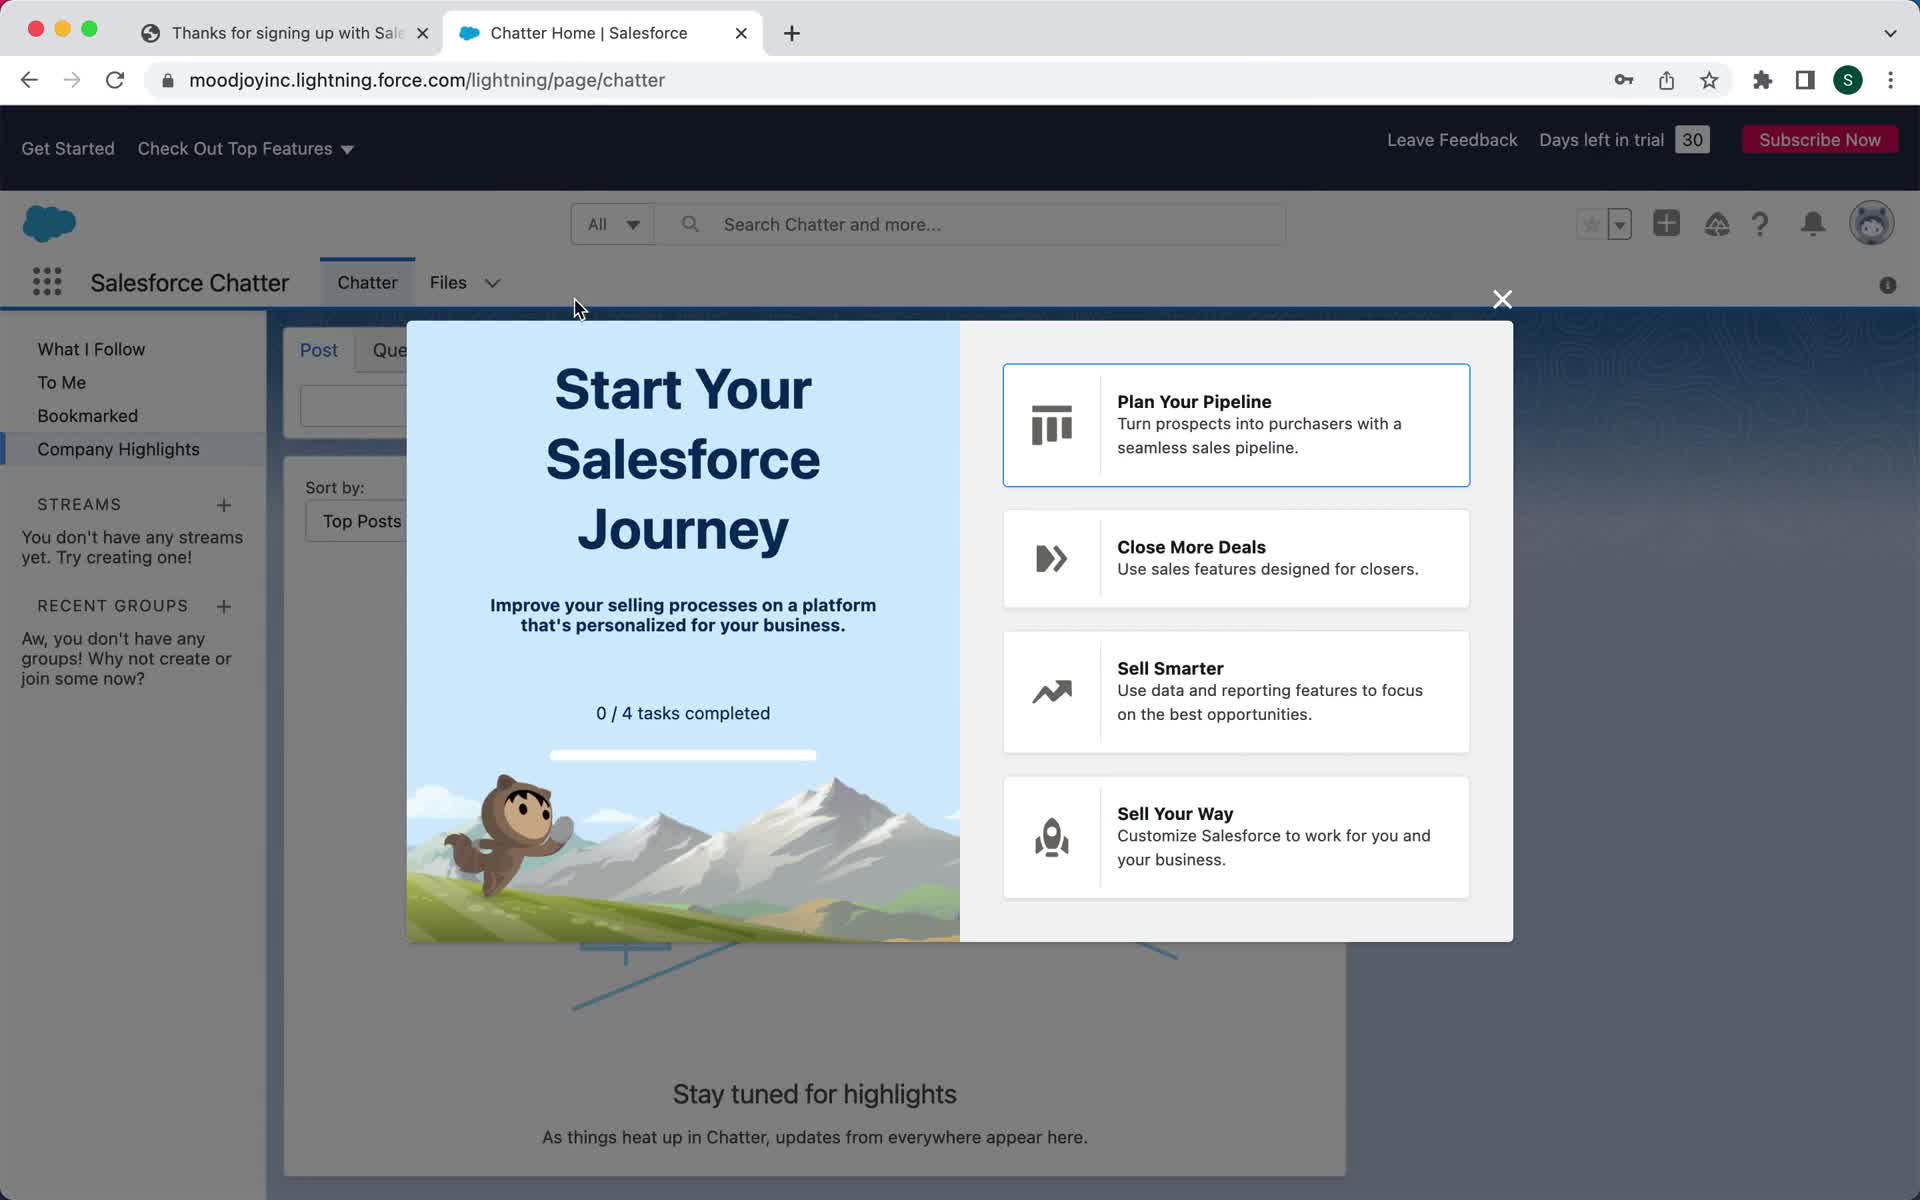The image size is (1920, 1200).
Task: Open the Sell Your Way card
Action: (1236, 837)
